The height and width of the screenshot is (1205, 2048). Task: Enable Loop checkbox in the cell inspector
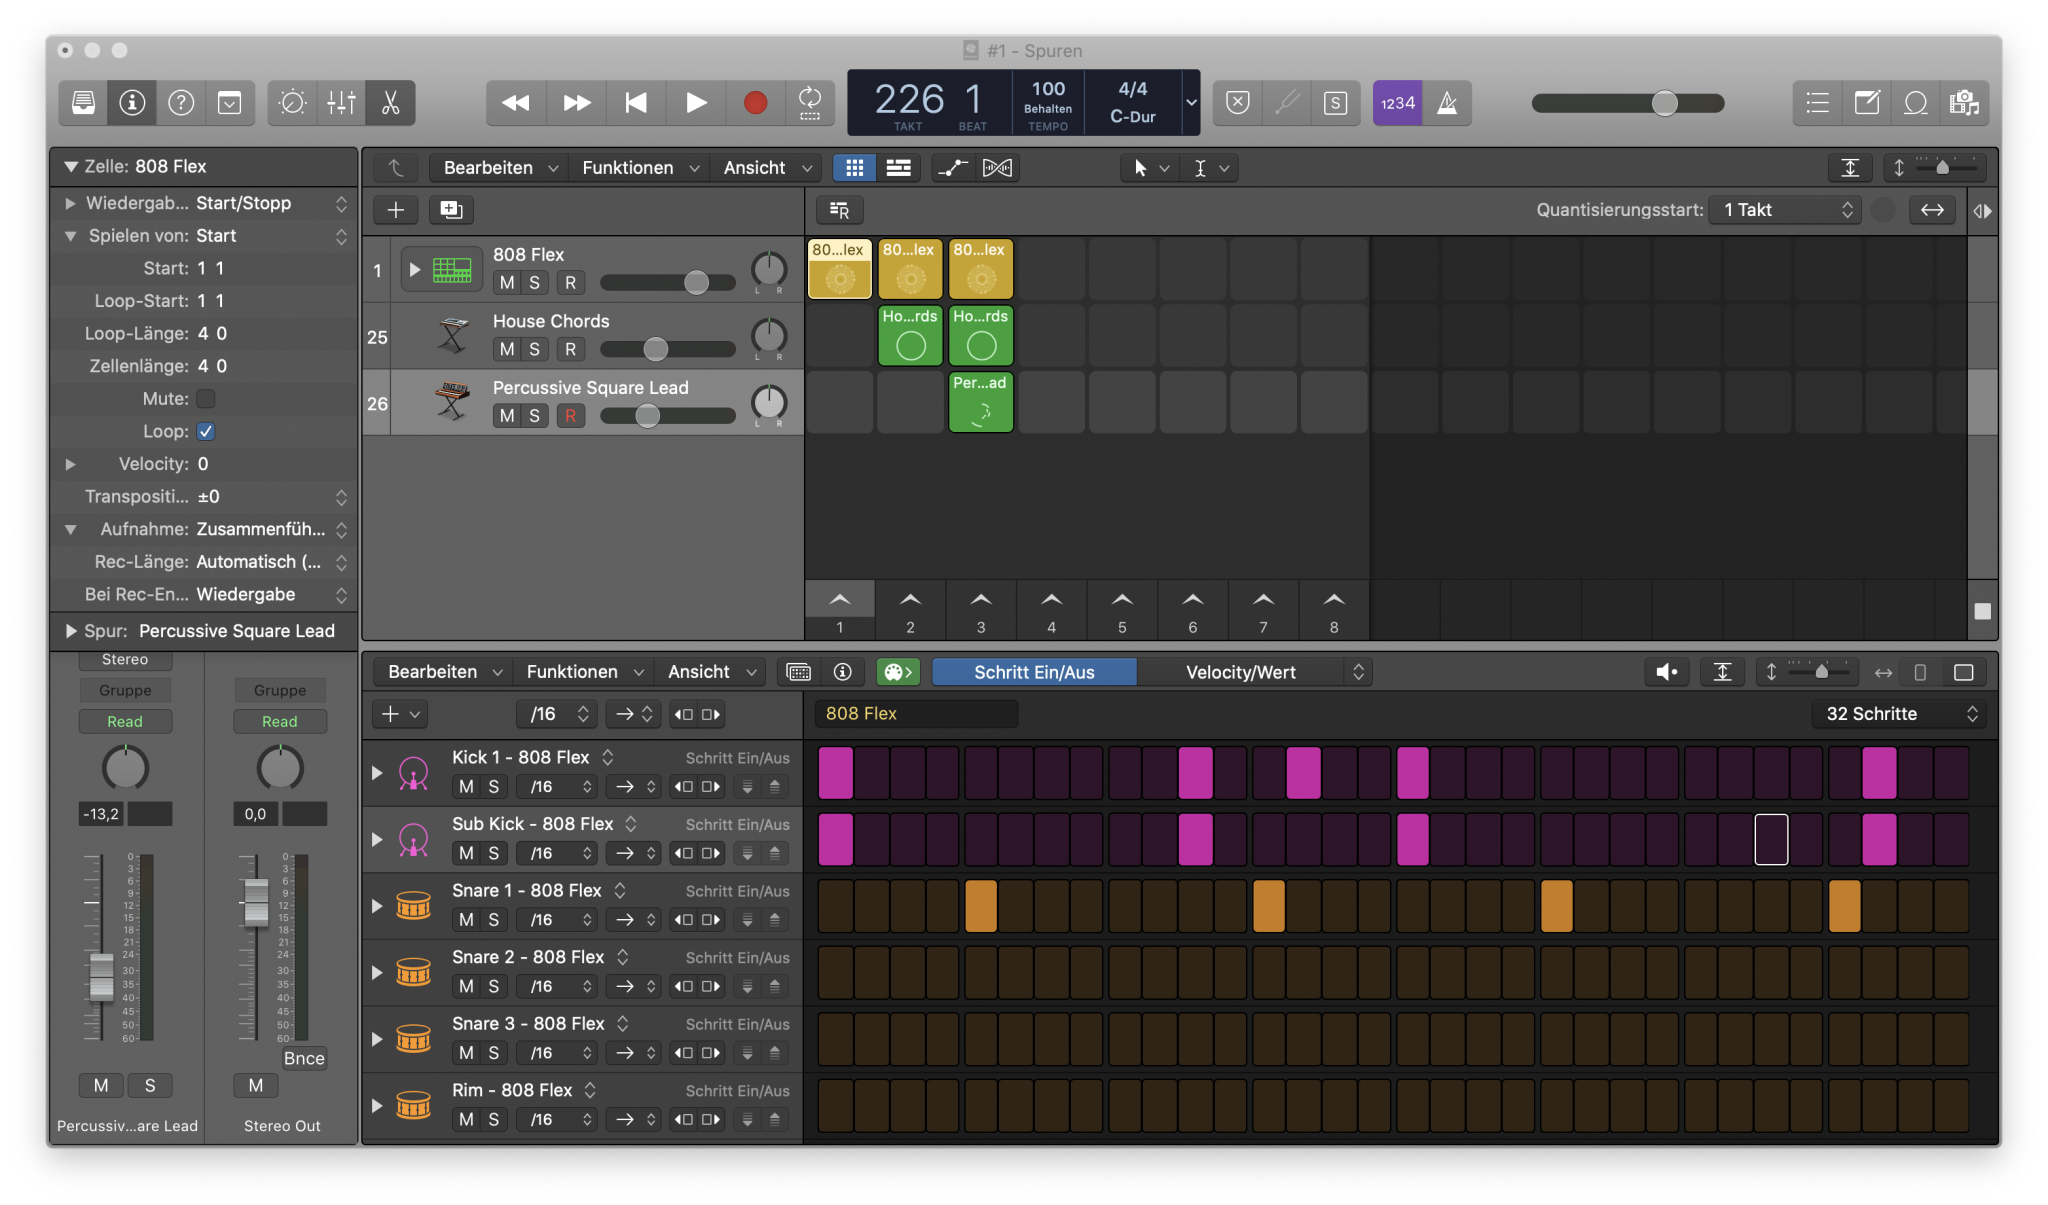[x=206, y=431]
